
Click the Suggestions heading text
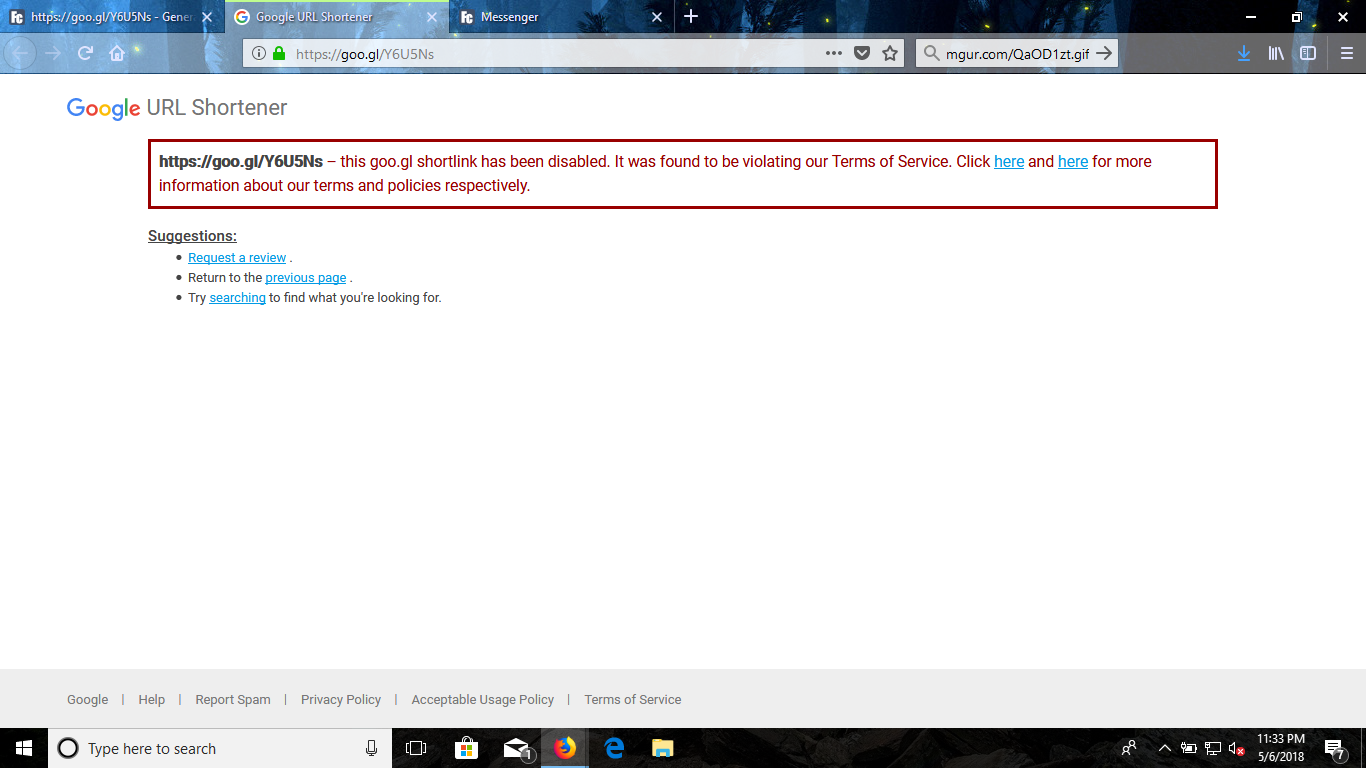pos(192,236)
